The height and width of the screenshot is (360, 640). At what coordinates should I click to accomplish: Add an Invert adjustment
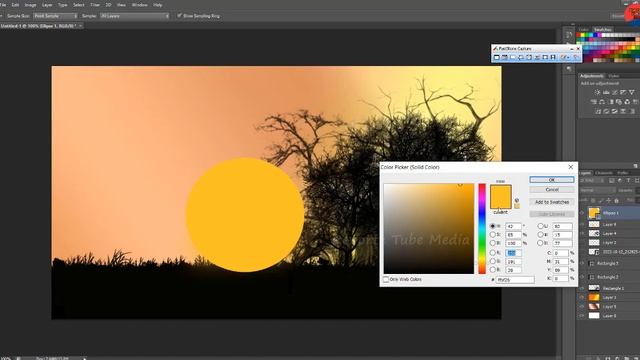click(598, 111)
